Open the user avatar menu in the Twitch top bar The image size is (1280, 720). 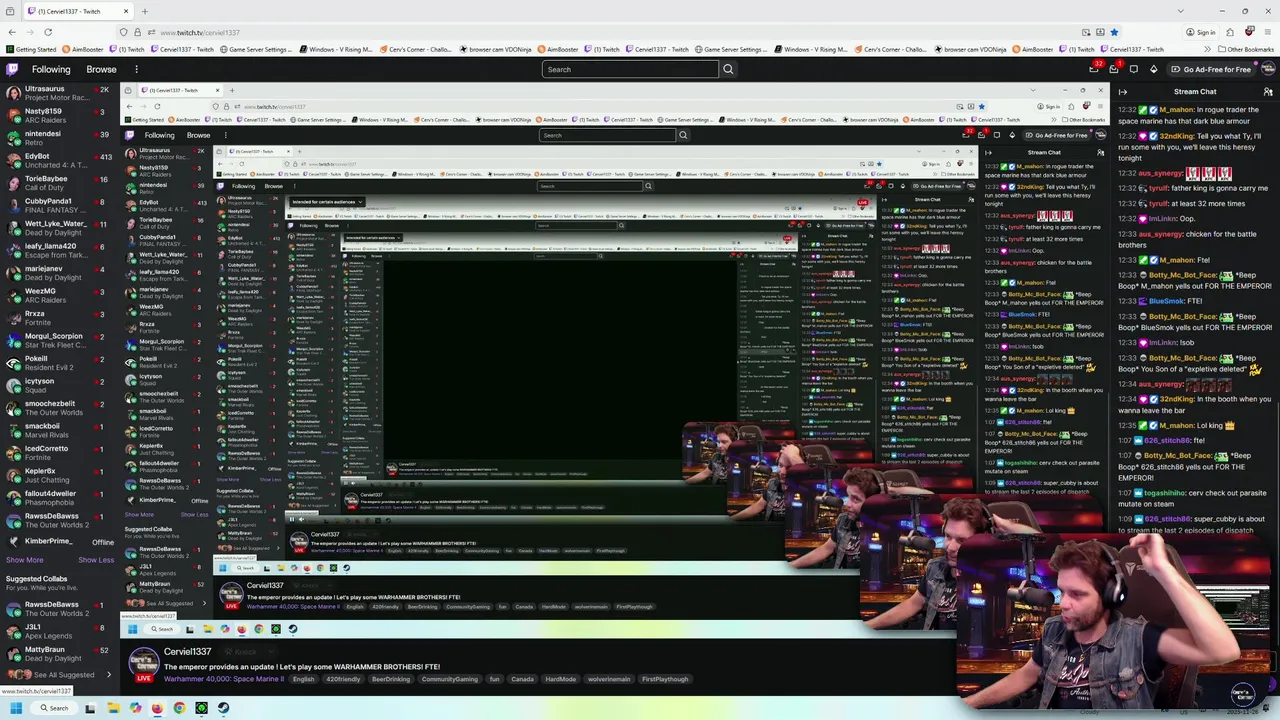pos(1268,69)
